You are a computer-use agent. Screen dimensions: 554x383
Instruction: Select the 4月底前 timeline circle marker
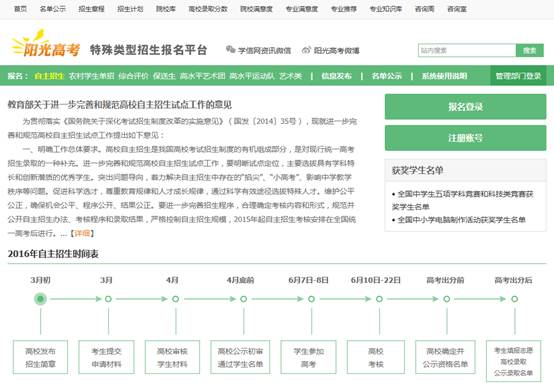pos(243,299)
